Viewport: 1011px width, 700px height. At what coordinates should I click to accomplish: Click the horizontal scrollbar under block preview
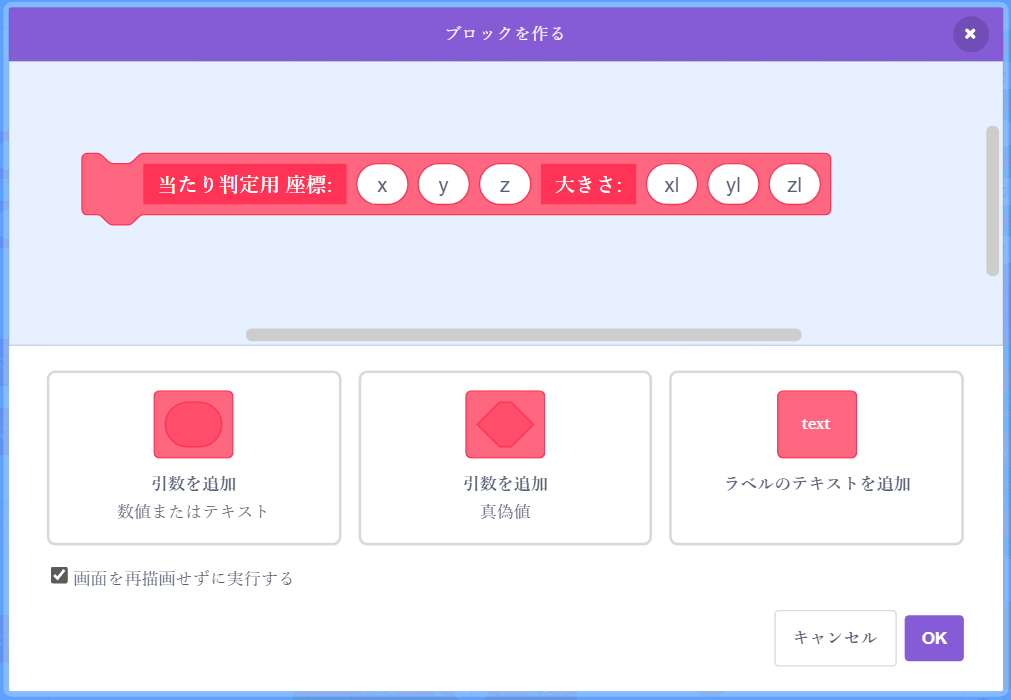pyautogui.click(x=523, y=335)
